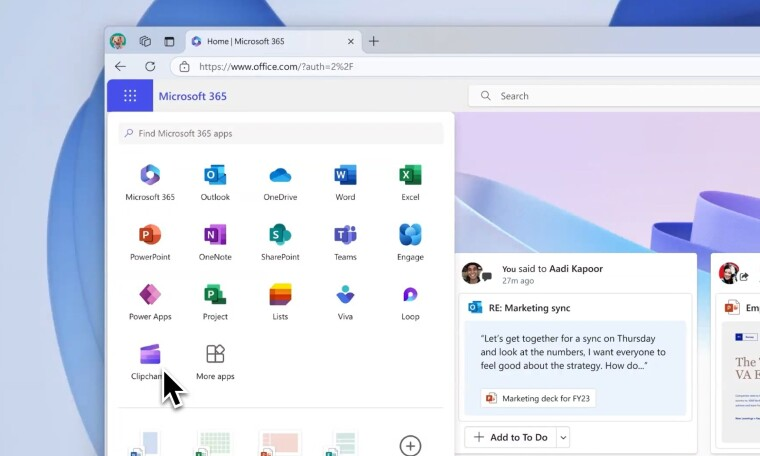Select the Home | Microsoft 365 tab
The height and width of the screenshot is (456, 760).
pyautogui.click(x=273, y=41)
